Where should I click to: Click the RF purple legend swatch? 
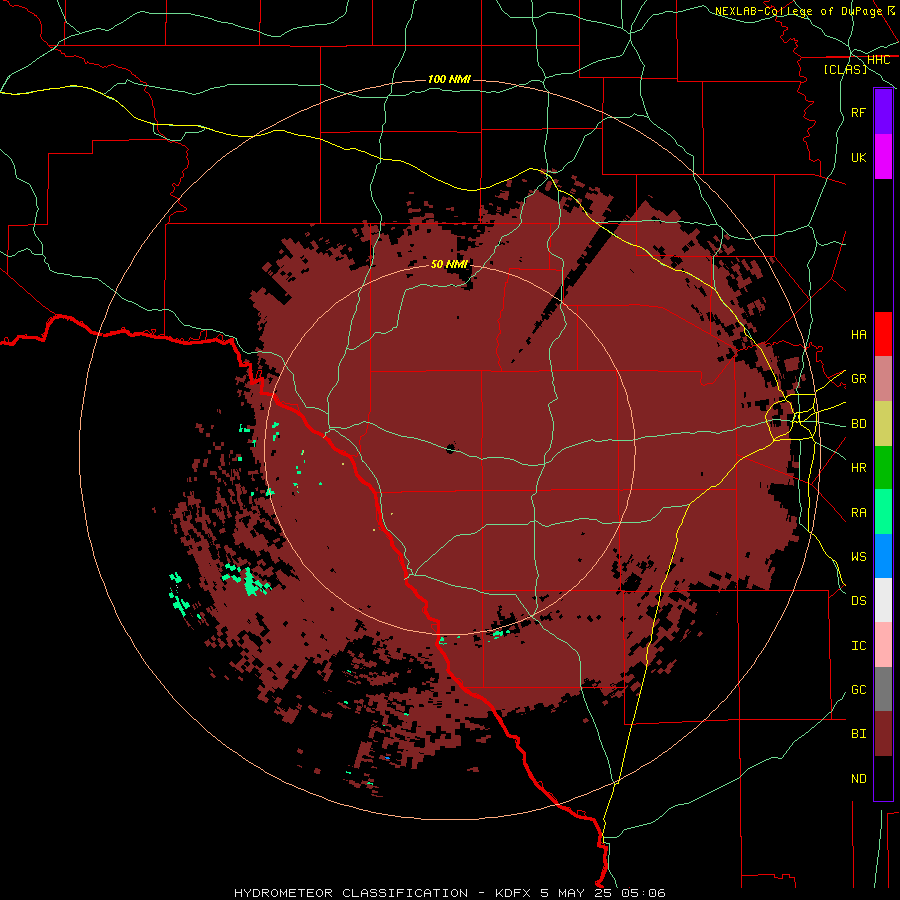883,112
